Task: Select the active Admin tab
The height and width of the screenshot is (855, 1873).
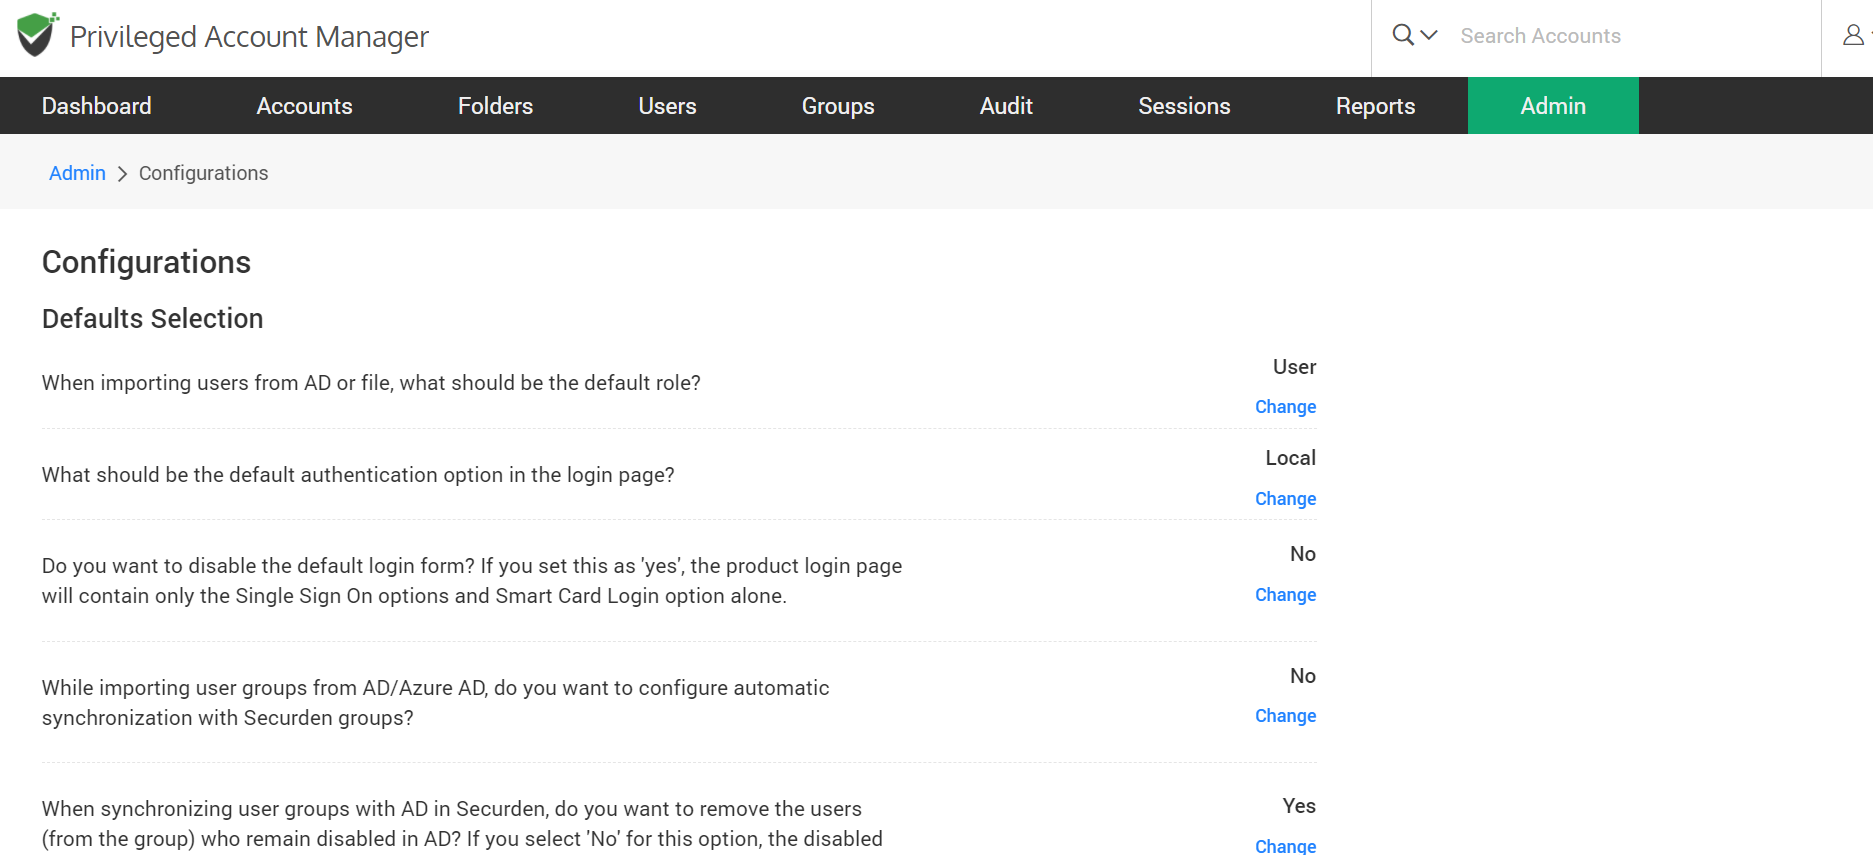Action: pos(1552,106)
